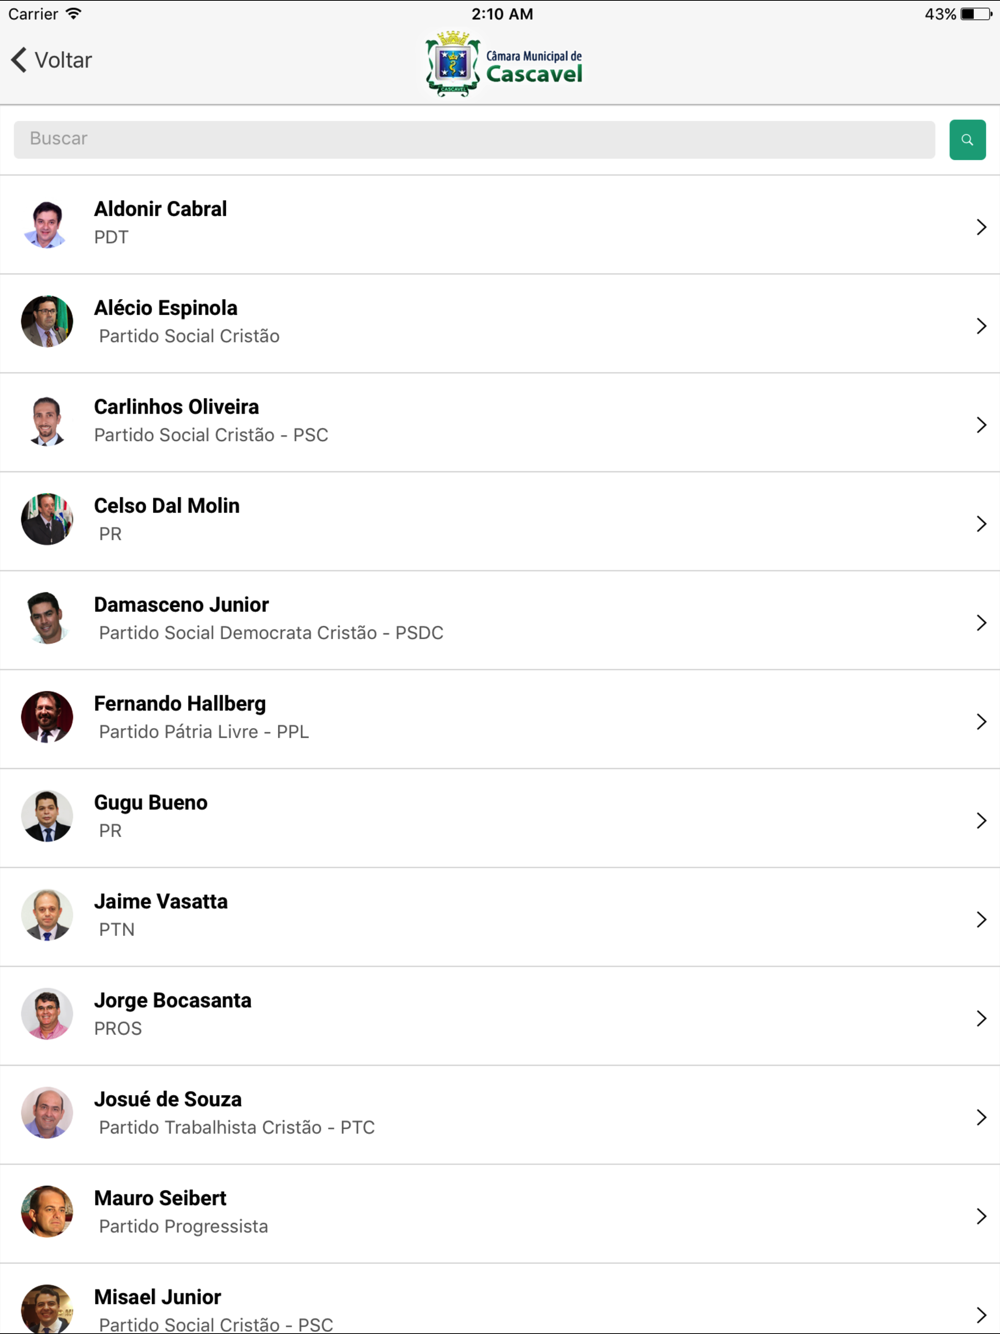Tap the Wi-Fi status icon
The width and height of the screenshot is (1000, 1334).
[x=74, y=14]
